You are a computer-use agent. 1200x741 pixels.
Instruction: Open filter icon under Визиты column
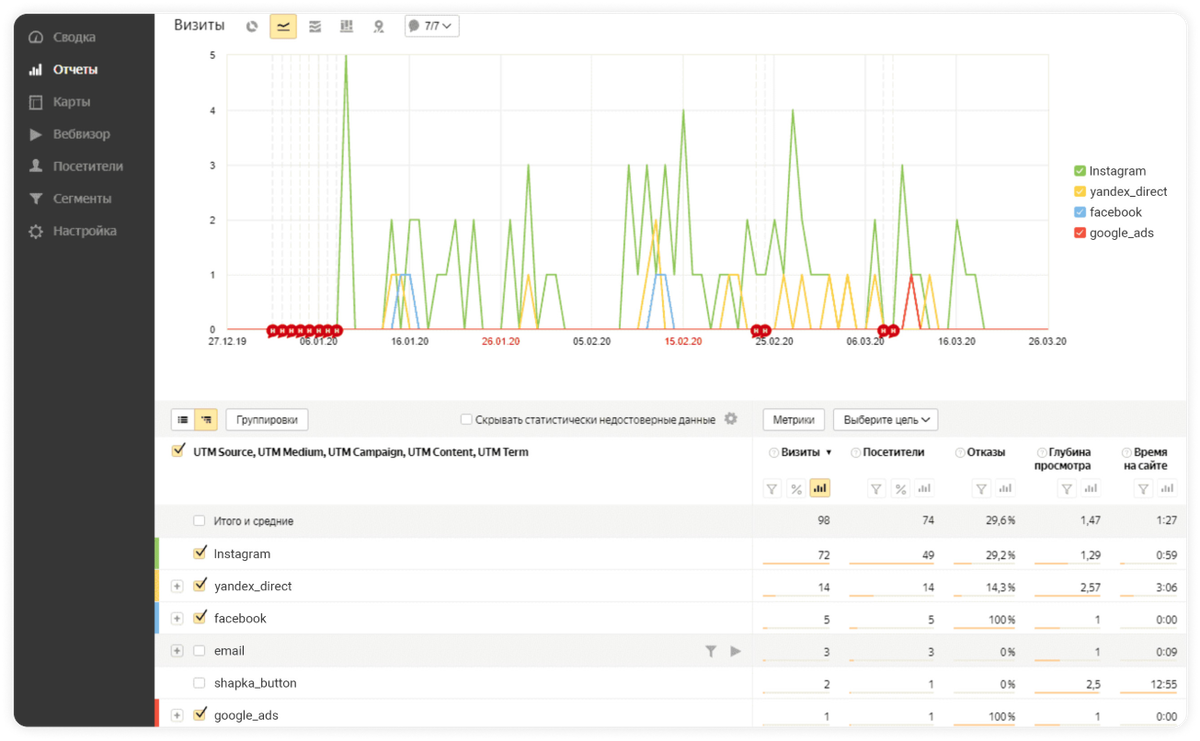pos(772,489)
